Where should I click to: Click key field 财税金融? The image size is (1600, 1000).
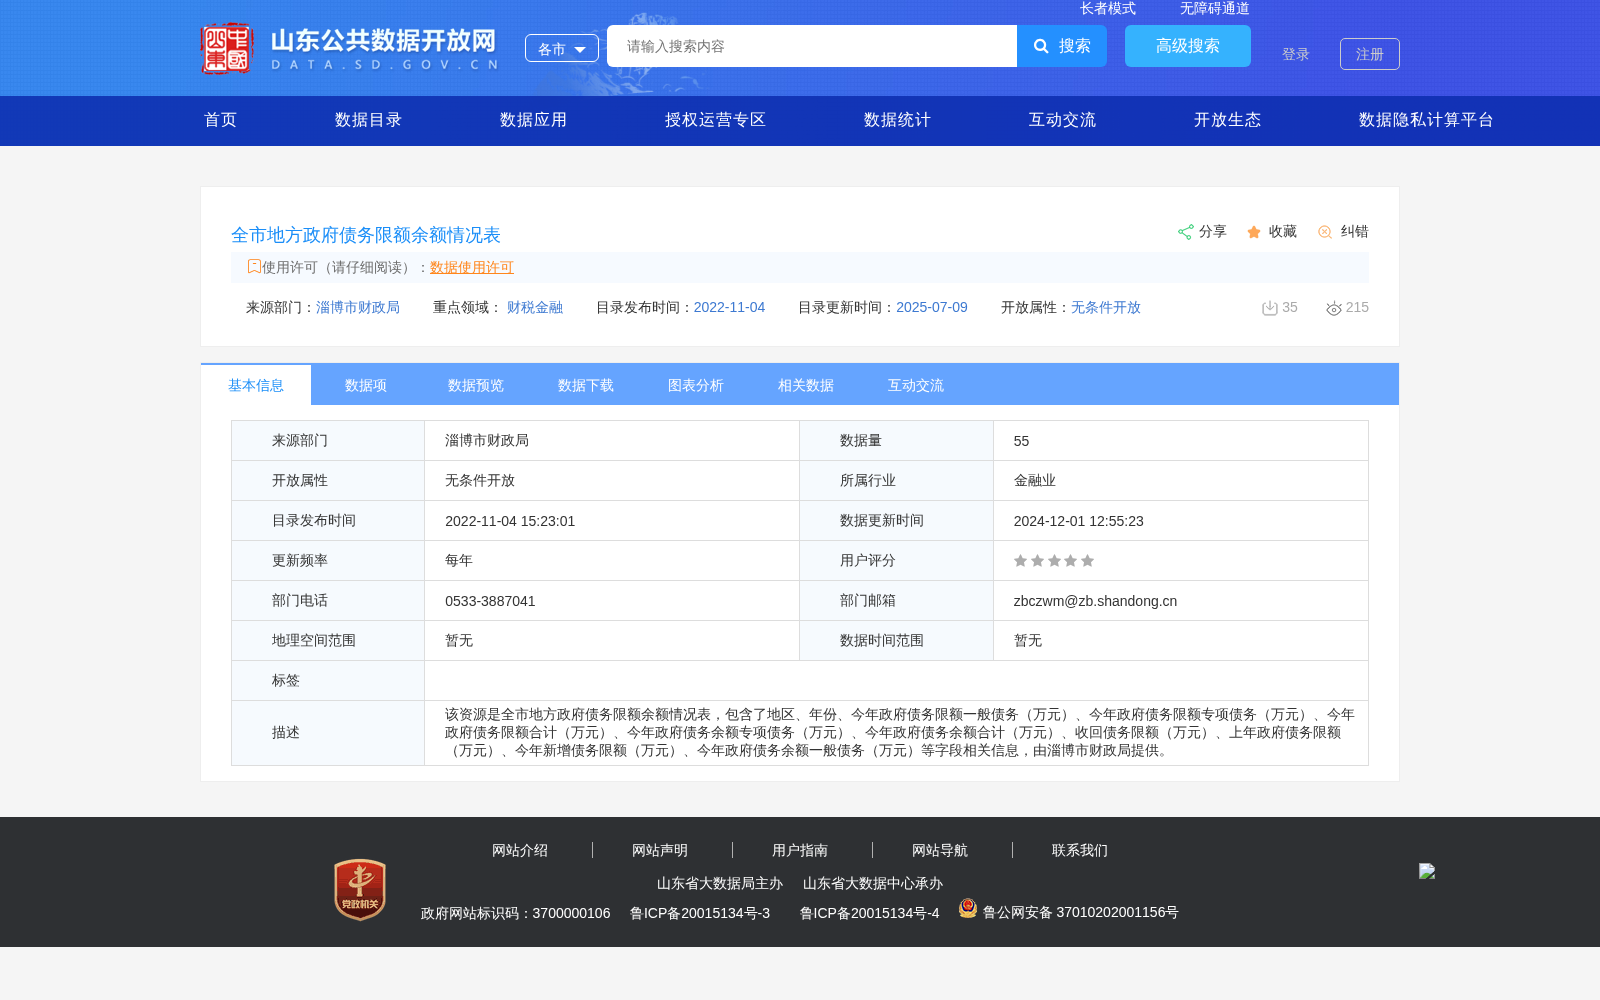pos(535,307)
